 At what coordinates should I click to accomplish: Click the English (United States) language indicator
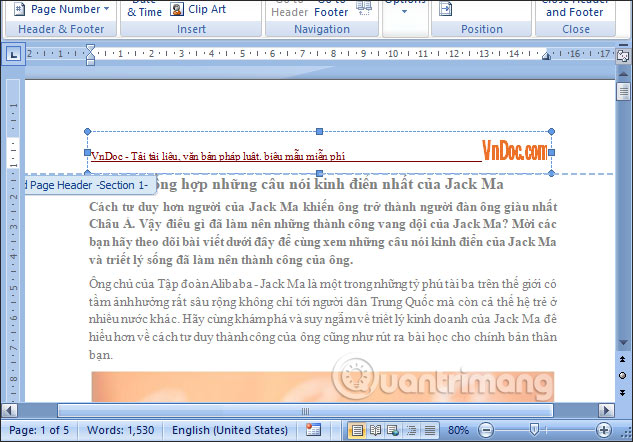click(x=229, y=430)
